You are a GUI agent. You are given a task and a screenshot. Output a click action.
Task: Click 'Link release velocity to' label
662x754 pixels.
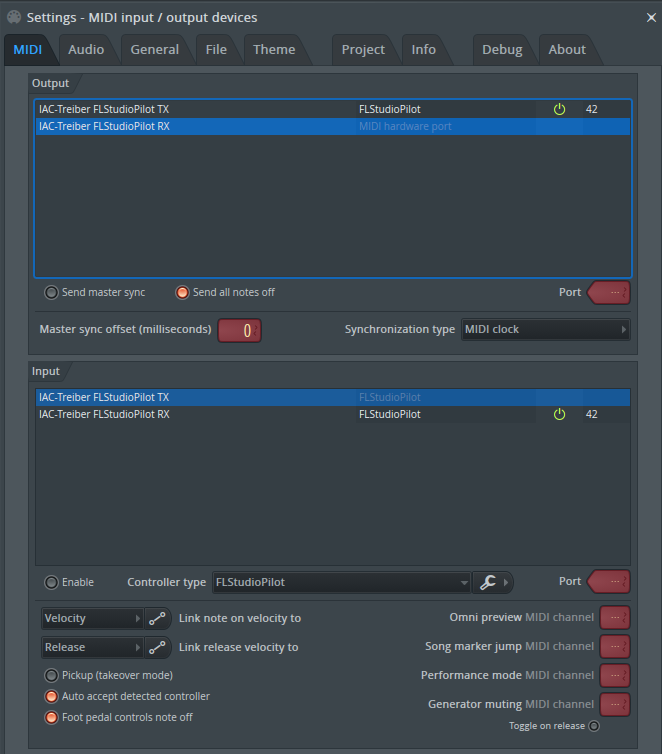[238, 647]
